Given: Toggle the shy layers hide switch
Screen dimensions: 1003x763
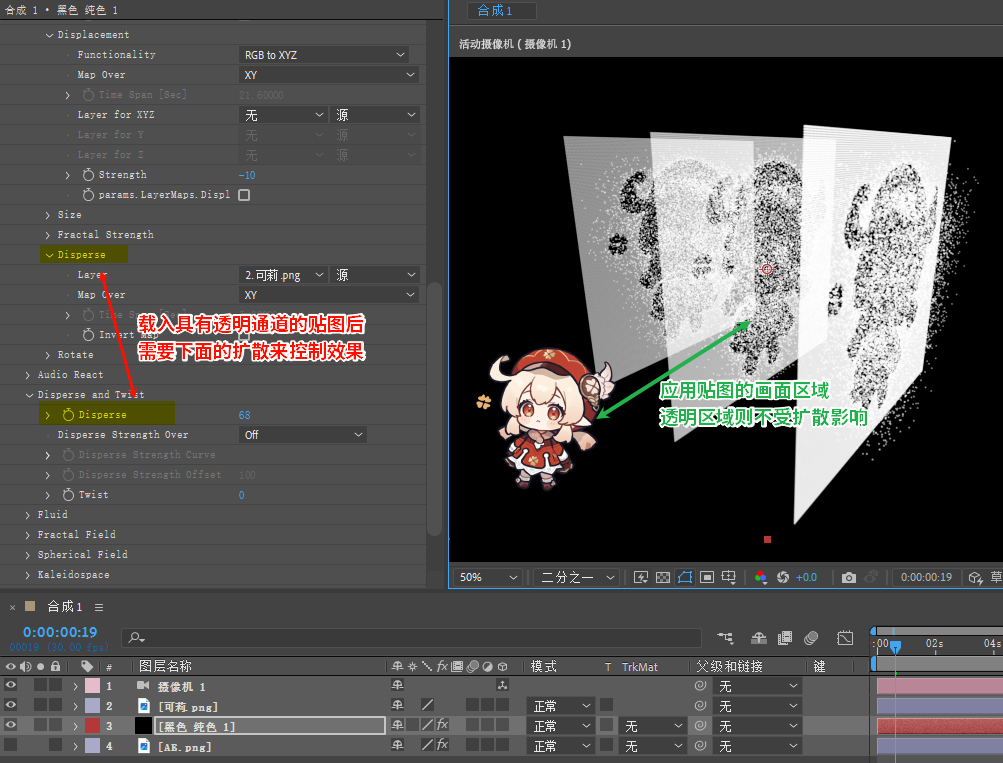Looking at the screenshot, I should [759, 638].
